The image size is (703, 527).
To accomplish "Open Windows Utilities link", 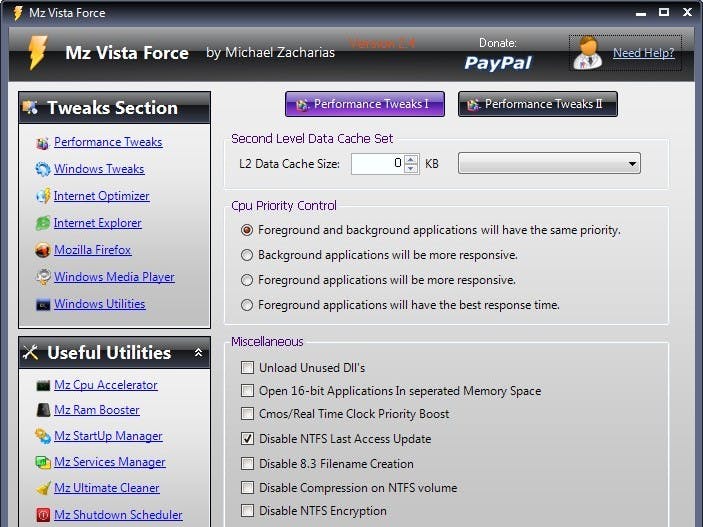I will (x=100, y=304).
